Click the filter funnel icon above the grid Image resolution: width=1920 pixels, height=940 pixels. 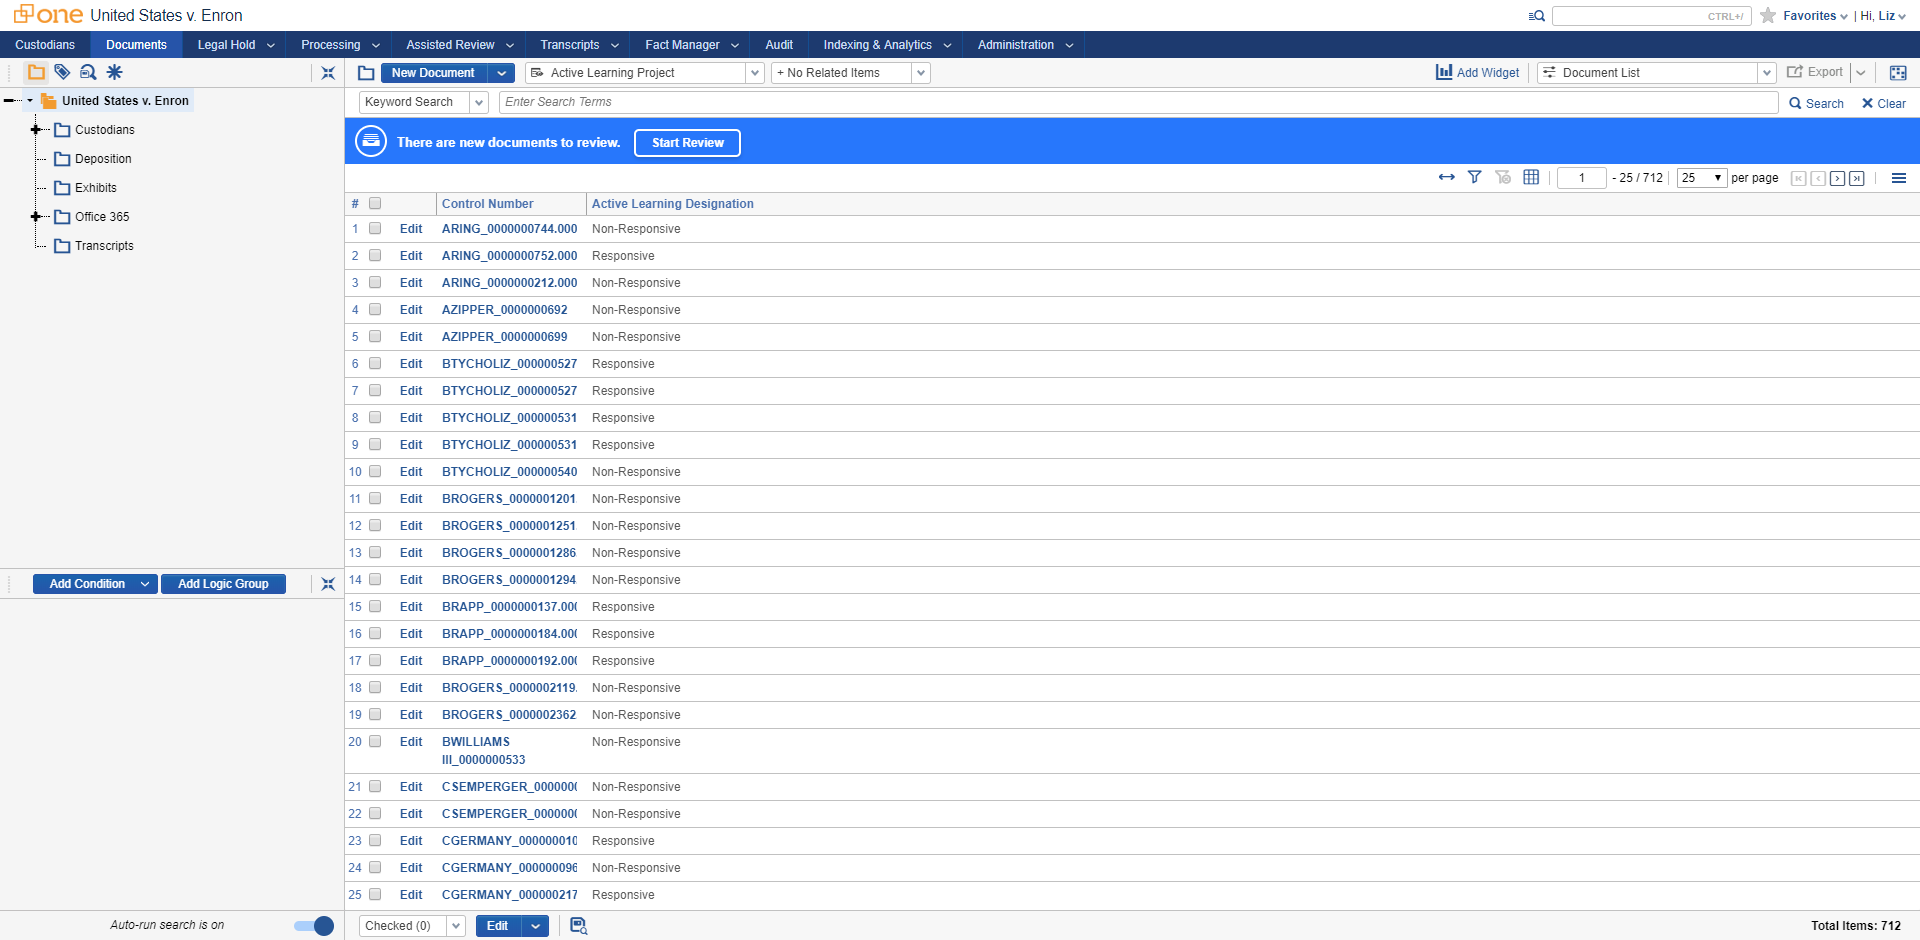[1474, 177]
